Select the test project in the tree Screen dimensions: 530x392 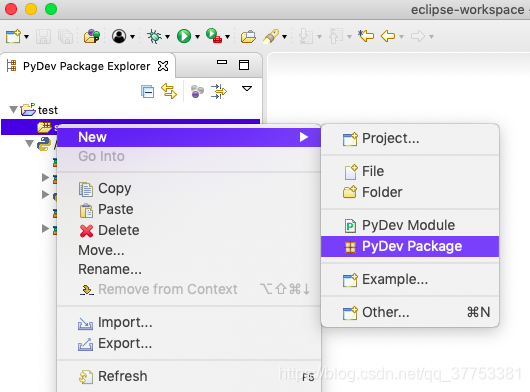point(48,110)
